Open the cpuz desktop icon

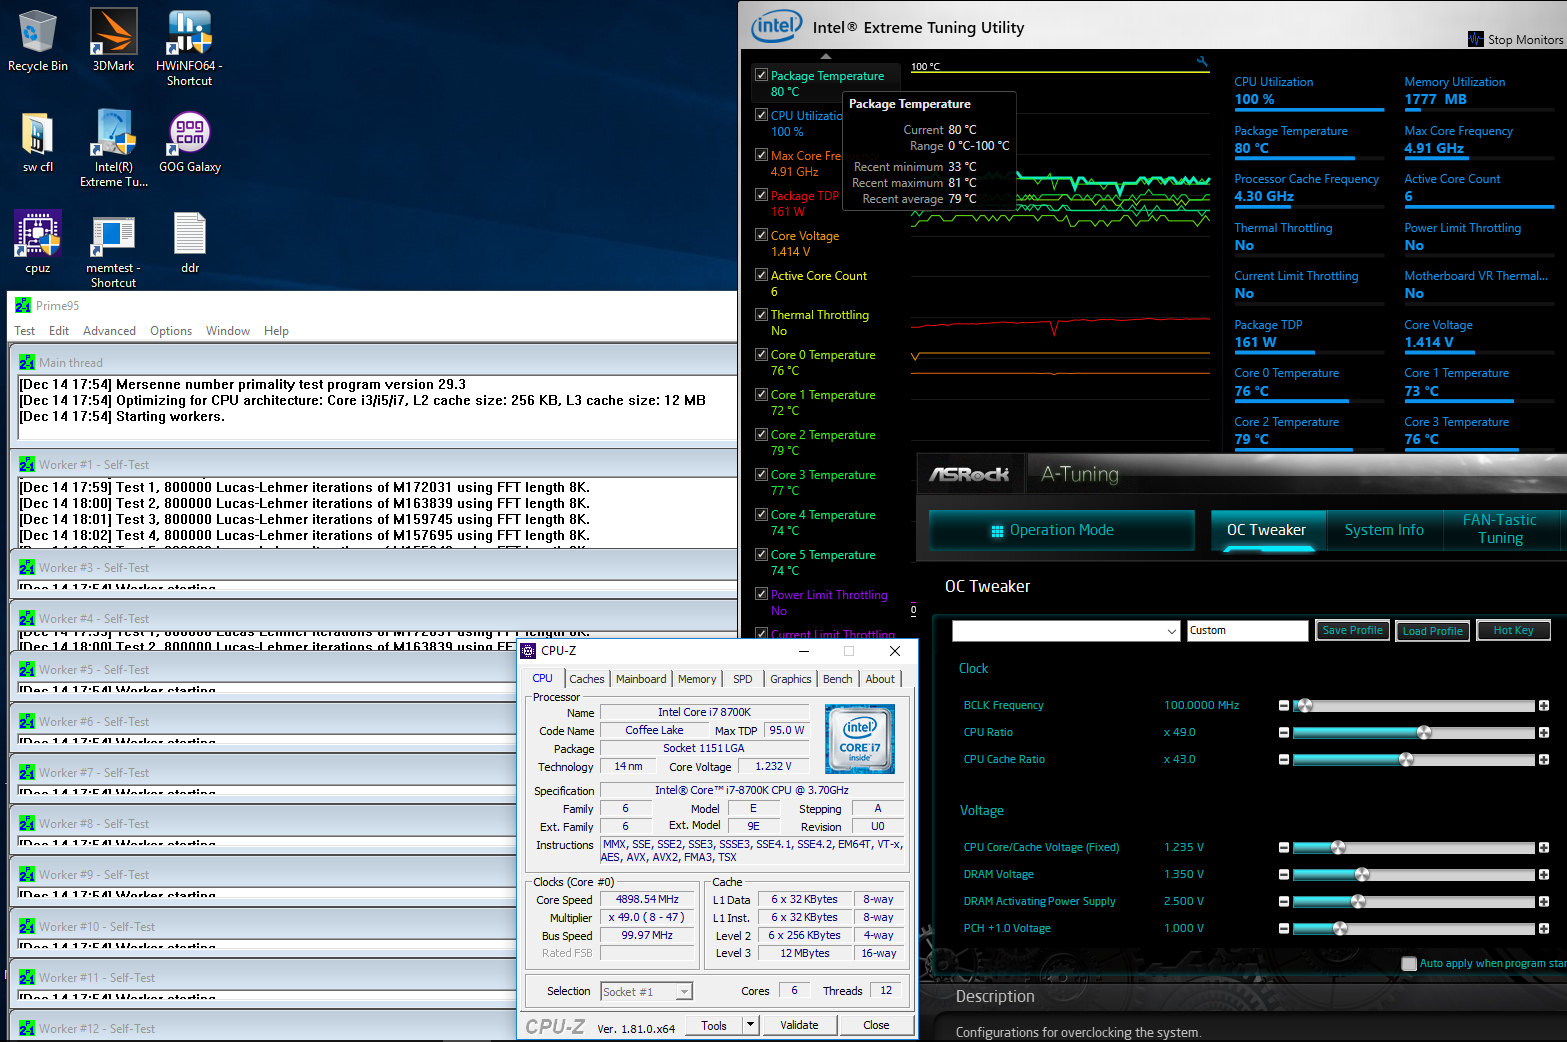[38, 243]
